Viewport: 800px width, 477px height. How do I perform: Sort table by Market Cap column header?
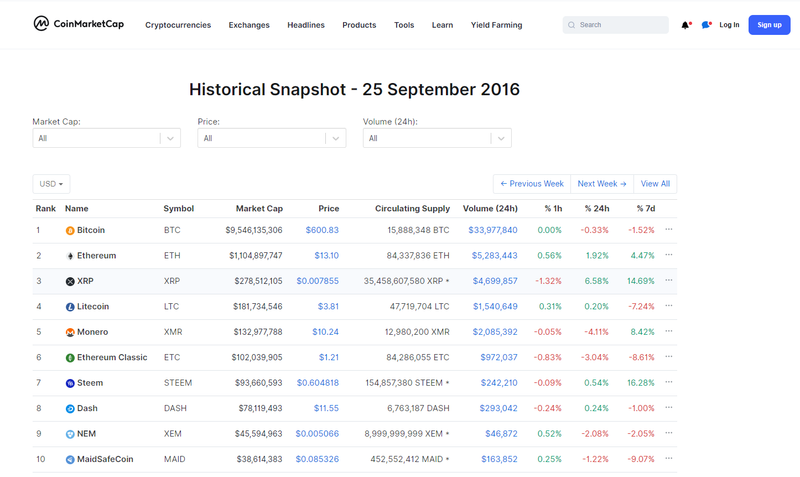[259, 209]
